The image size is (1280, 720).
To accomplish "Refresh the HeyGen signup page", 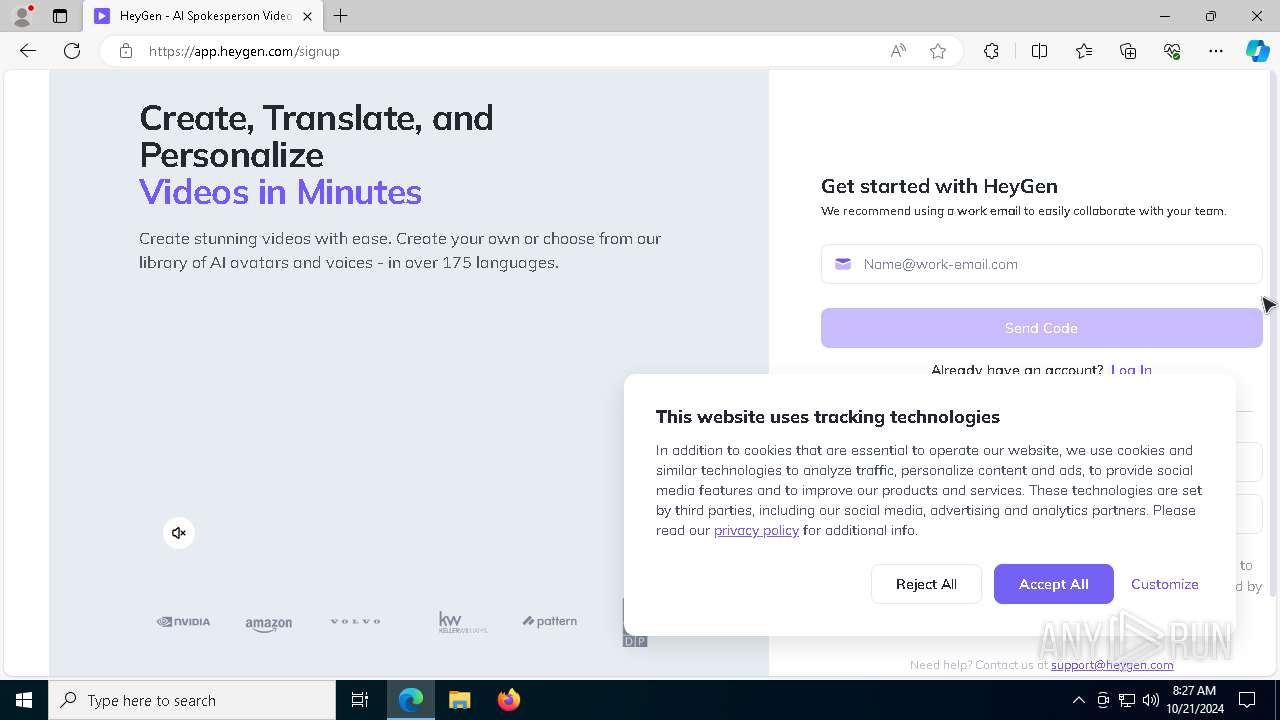I will [x=72, y=51].
